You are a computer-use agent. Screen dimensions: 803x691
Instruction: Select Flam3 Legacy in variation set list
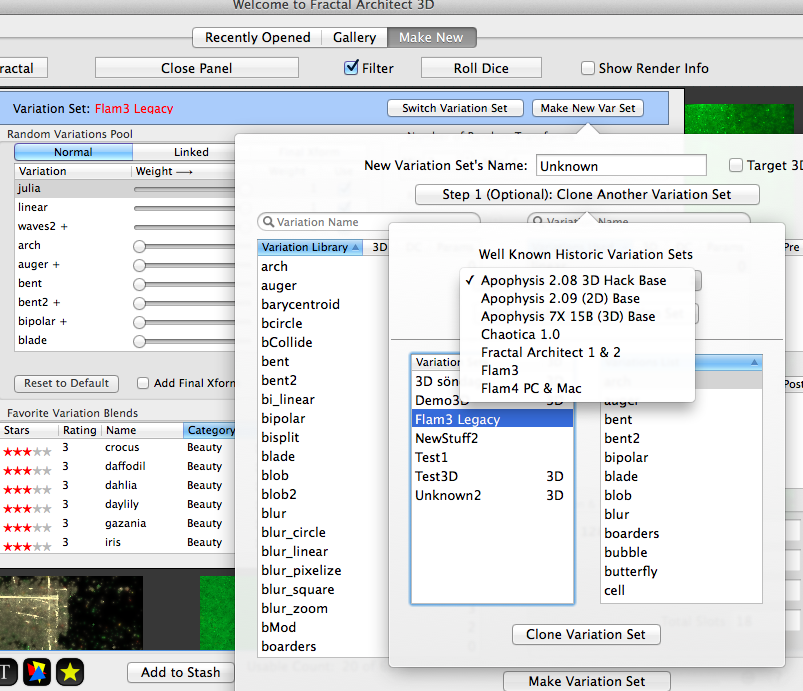pyautogui.click(x=493, y=419)
